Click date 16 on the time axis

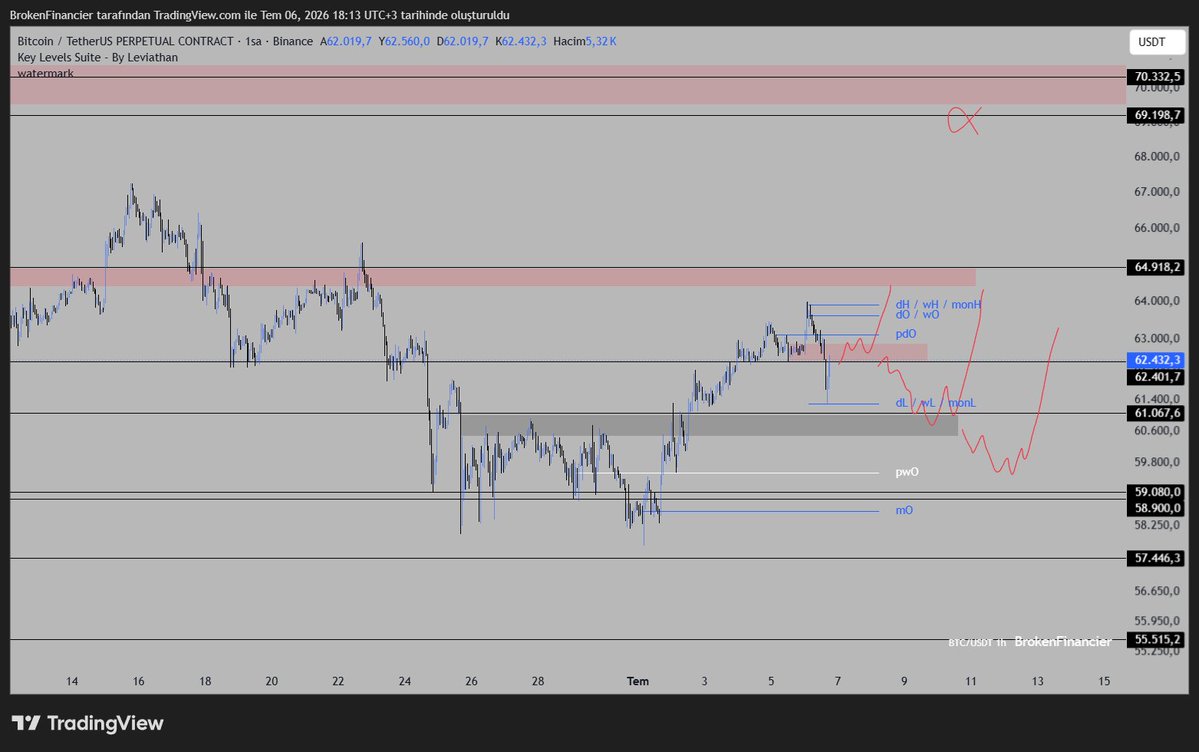click(x=138, y=682)
